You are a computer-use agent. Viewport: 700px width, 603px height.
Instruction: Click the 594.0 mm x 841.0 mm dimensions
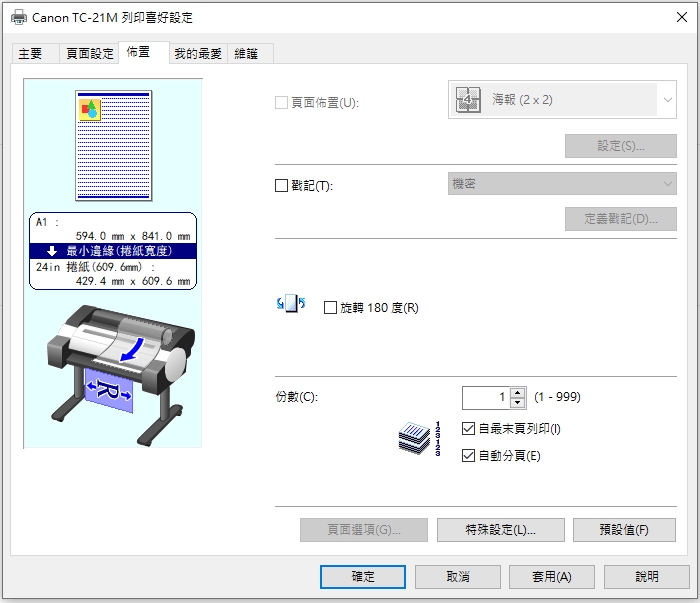point(133,236)
